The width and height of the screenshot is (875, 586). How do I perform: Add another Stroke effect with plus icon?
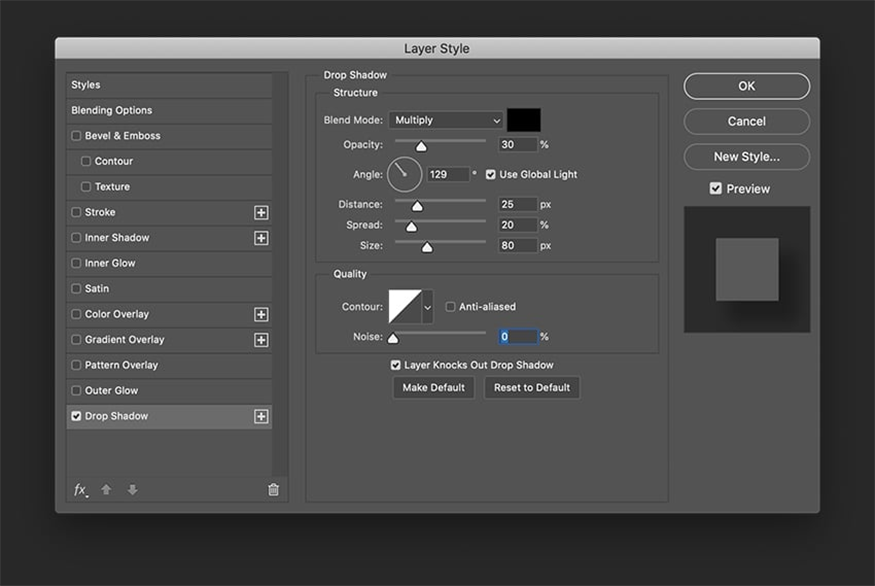[261, 212]
